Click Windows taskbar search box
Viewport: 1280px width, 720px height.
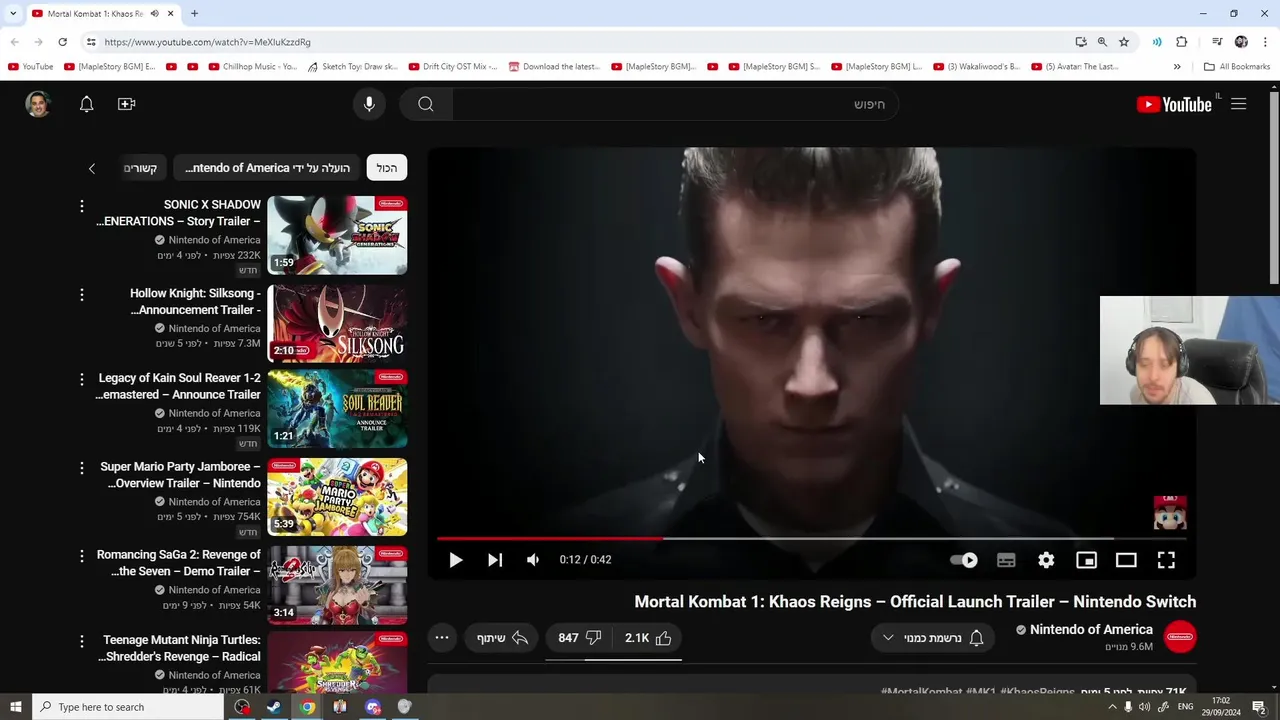[x=127, y=707]
